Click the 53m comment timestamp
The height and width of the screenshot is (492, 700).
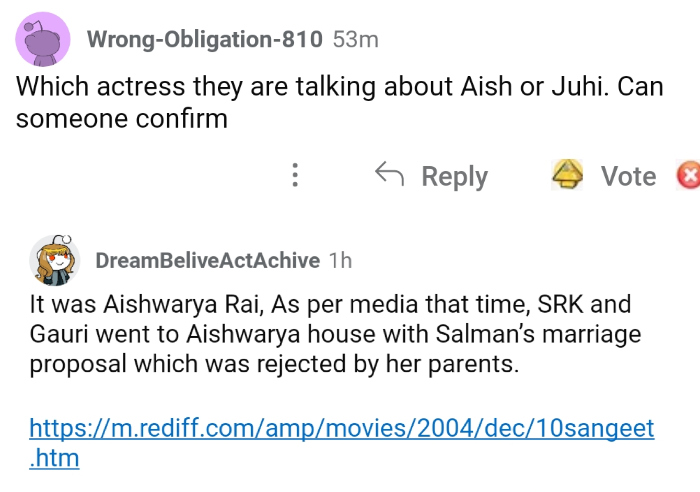tap(355, 39)
